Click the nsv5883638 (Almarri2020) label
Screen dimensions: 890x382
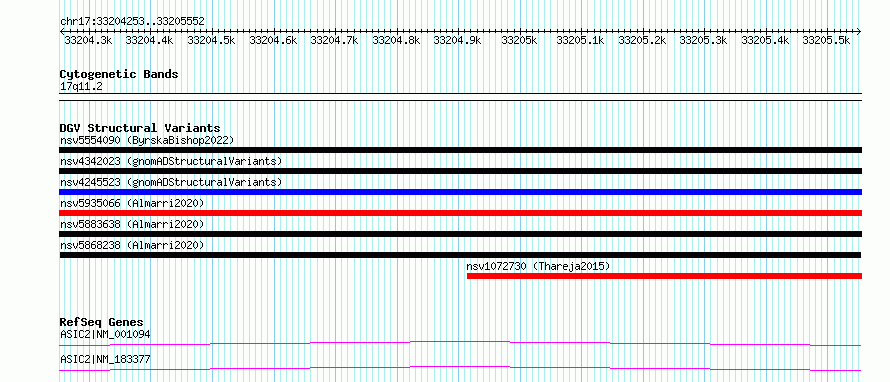pos(132,224)
